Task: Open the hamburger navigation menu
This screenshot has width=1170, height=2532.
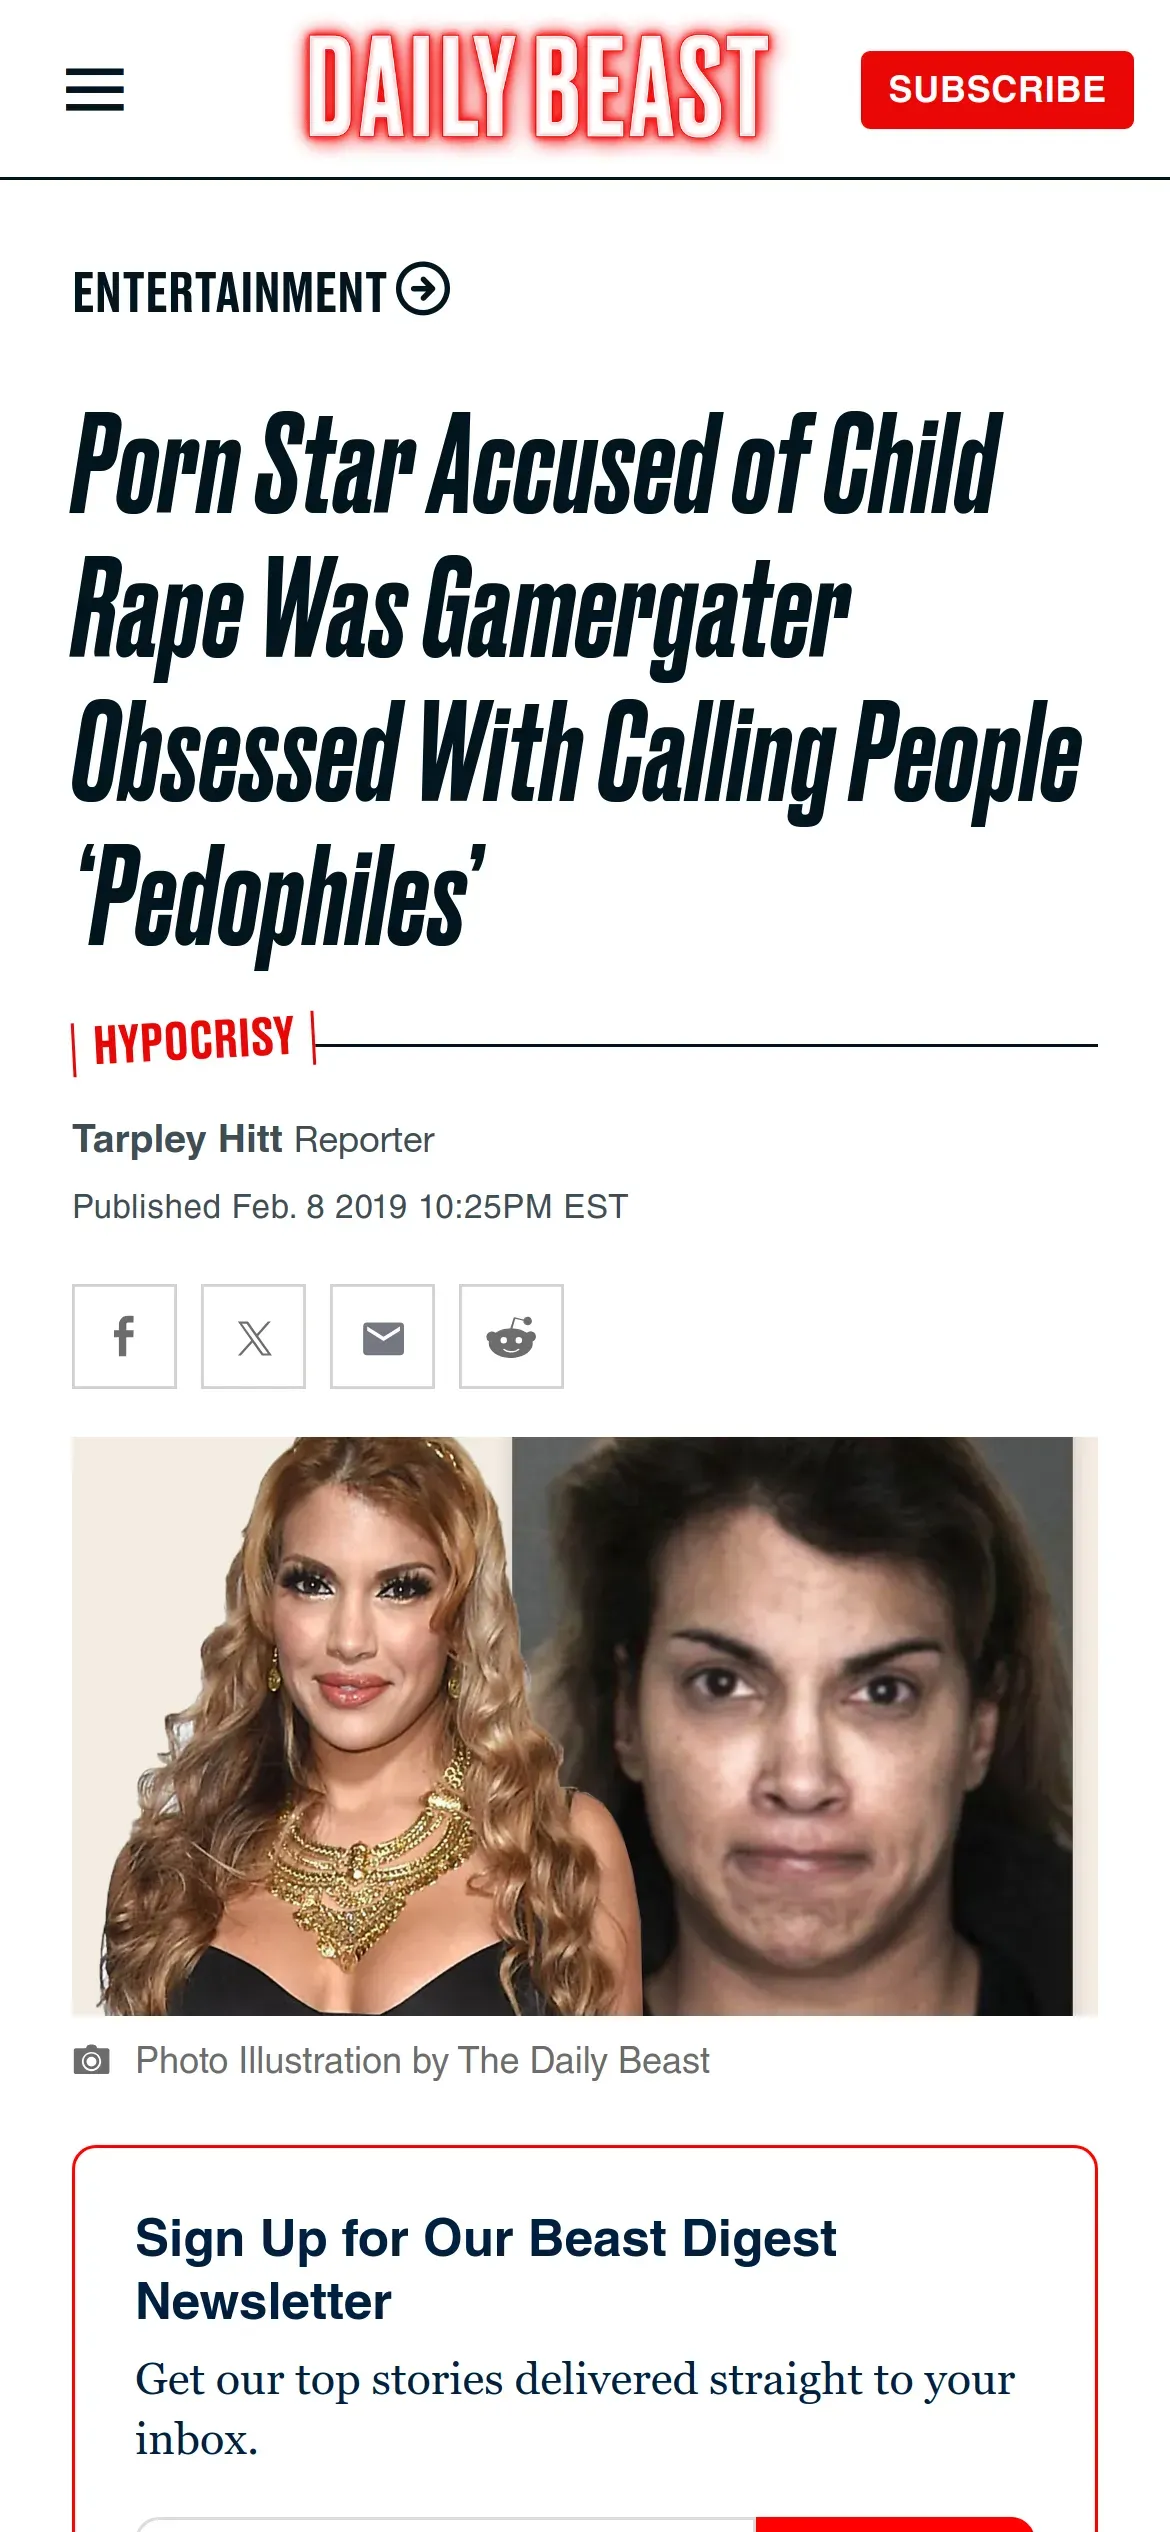Action: pos(95,90)
